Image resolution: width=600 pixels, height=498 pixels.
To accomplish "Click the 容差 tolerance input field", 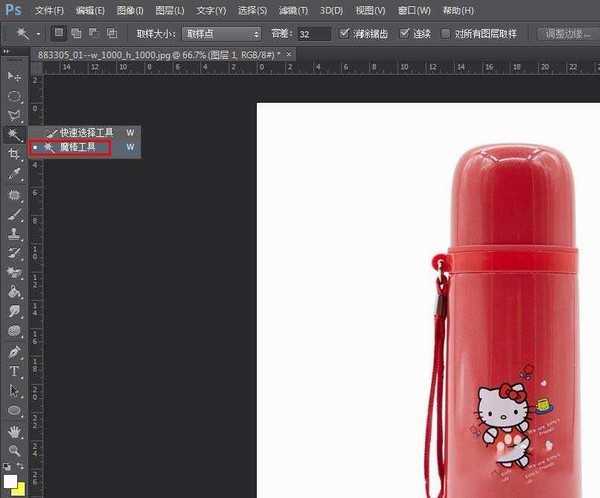I will click(x=316, y=34).
